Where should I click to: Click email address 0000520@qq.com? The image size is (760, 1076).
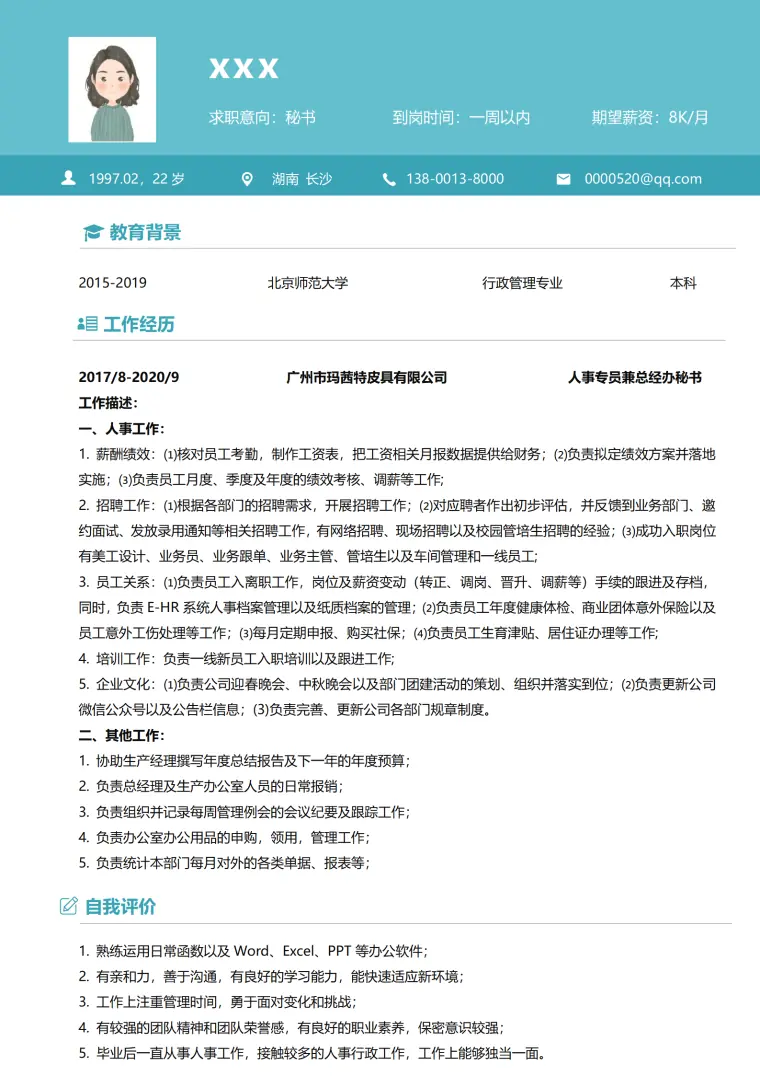[643, 179]
